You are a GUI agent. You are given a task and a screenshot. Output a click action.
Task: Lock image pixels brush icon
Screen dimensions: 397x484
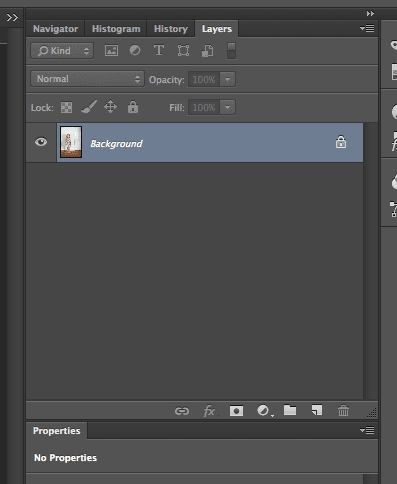[x=89, y=107]
